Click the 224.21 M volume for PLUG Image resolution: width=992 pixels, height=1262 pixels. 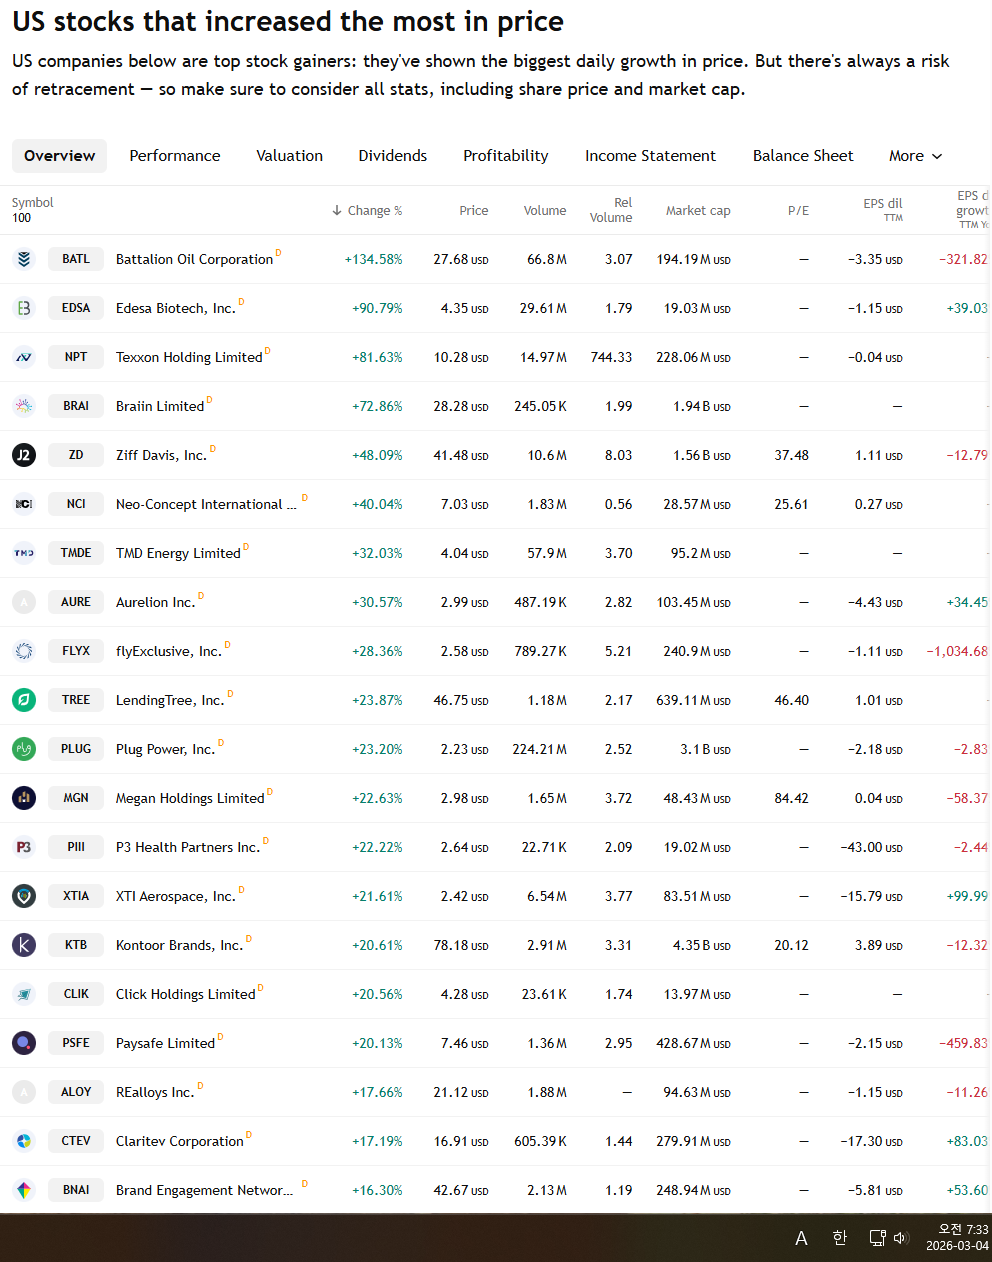click(x=539, y=749)
